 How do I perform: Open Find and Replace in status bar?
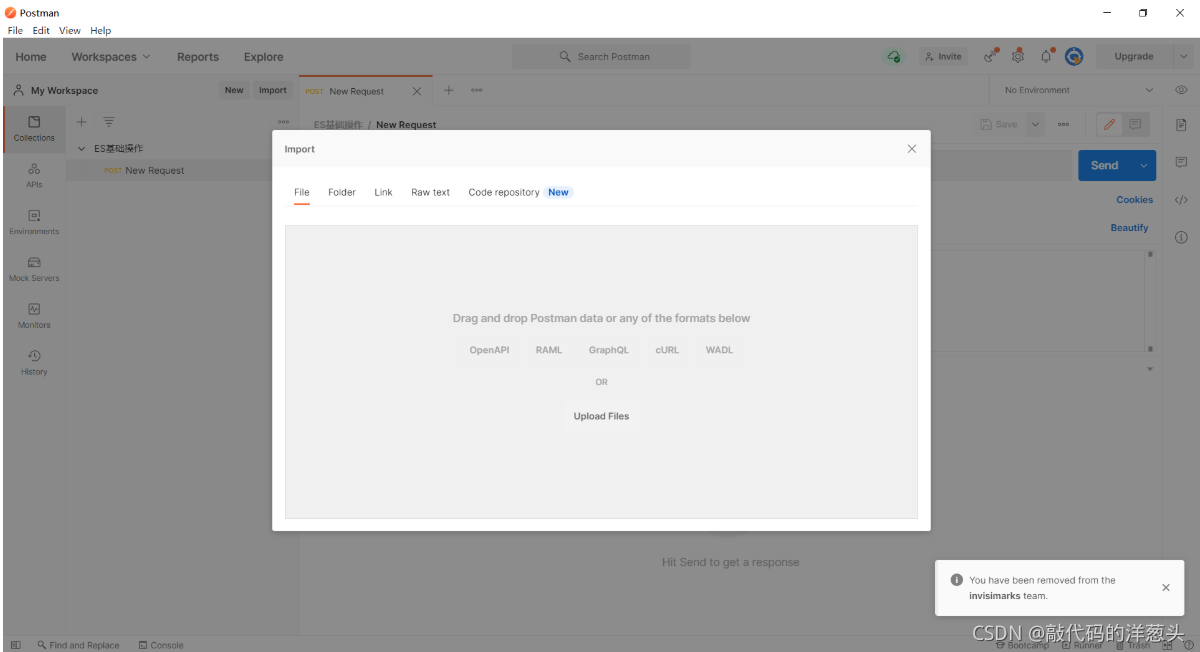tap(78, 645)
